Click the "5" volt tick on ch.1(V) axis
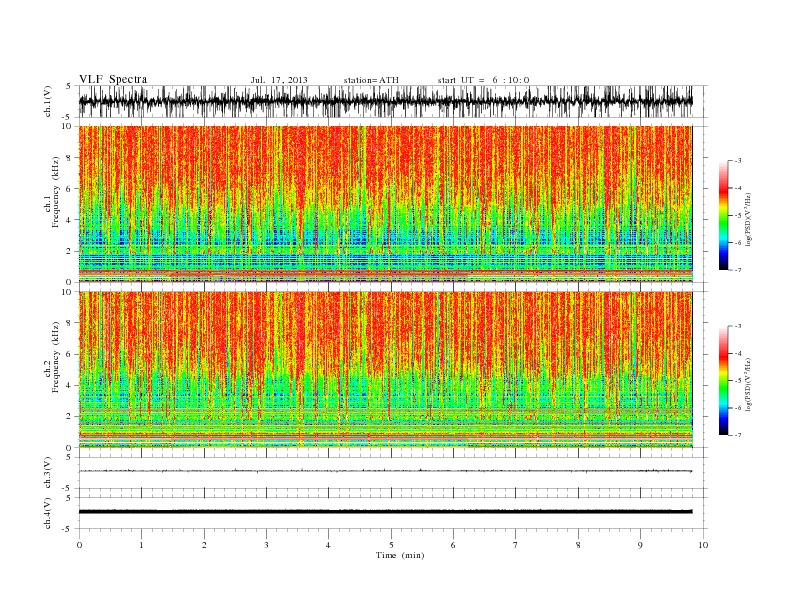792x612 pixels. point(69,86)
